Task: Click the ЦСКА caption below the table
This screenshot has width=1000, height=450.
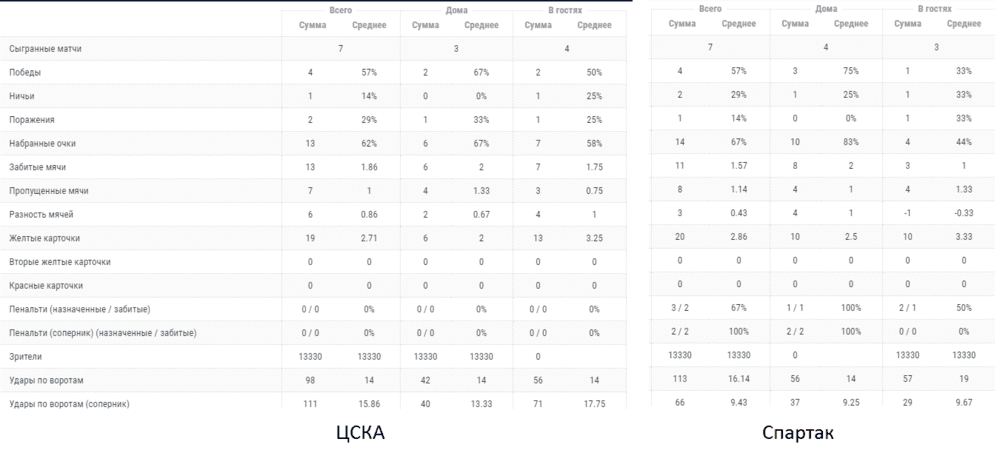Action: [x=359, y=432]
